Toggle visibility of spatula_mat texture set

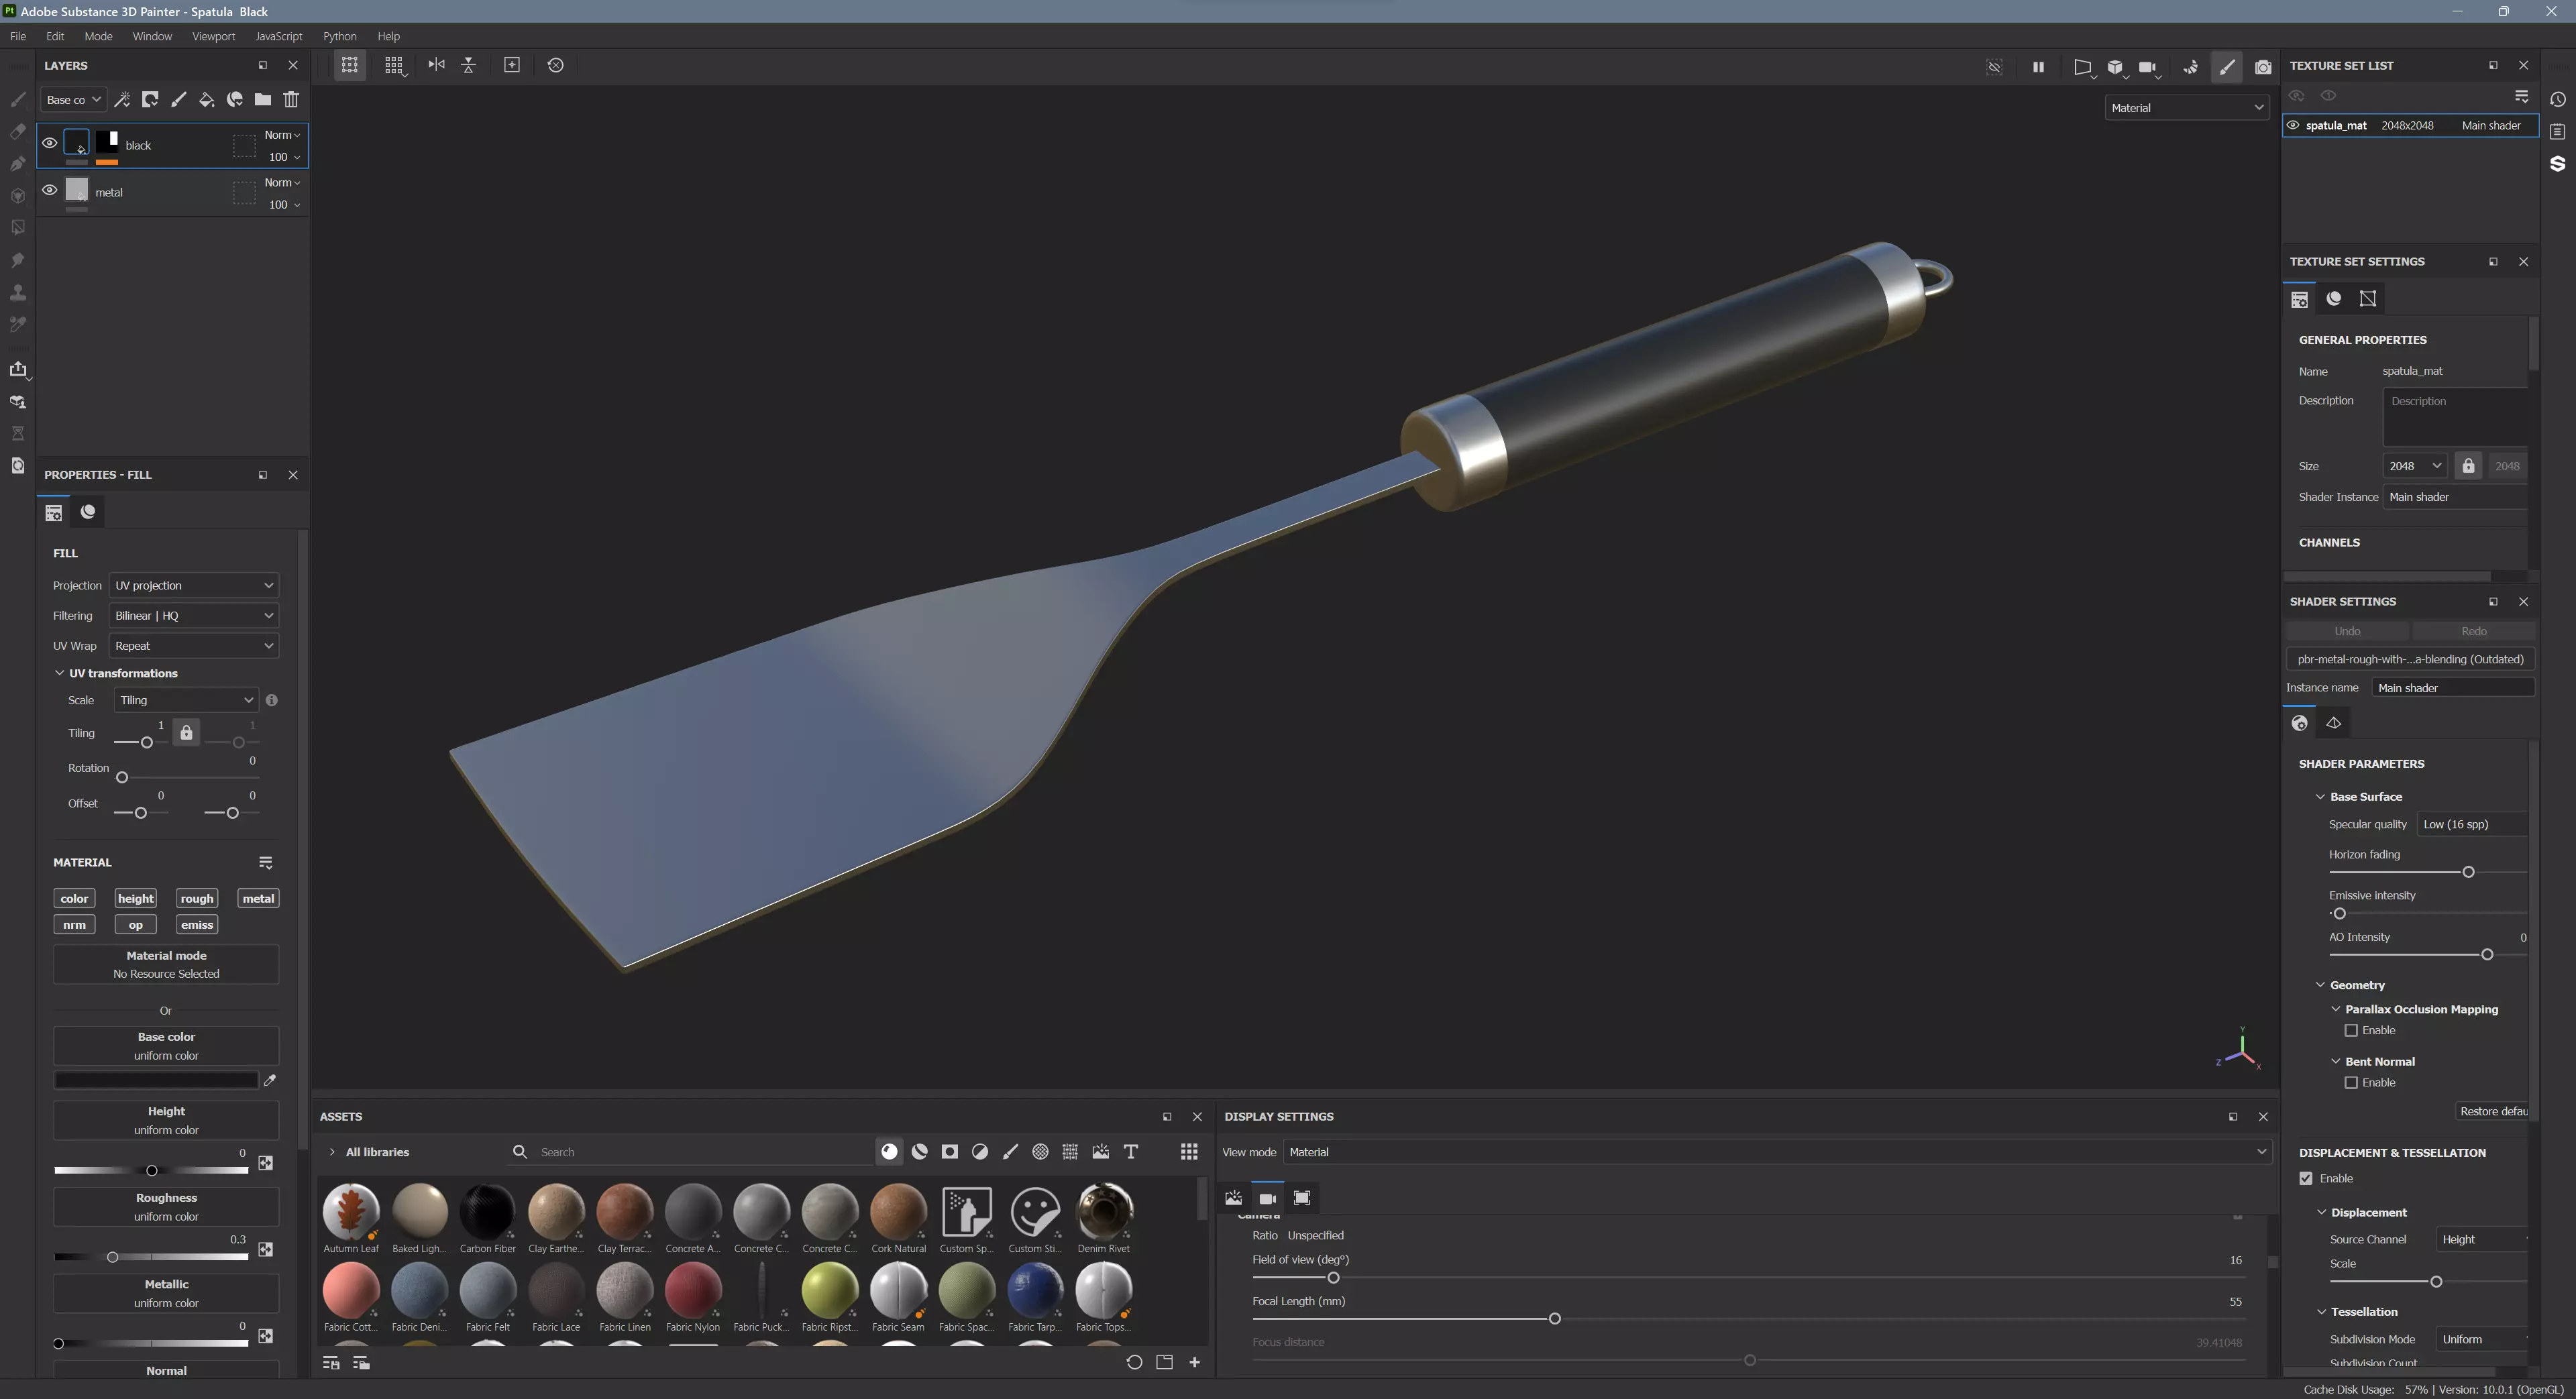2293,125
